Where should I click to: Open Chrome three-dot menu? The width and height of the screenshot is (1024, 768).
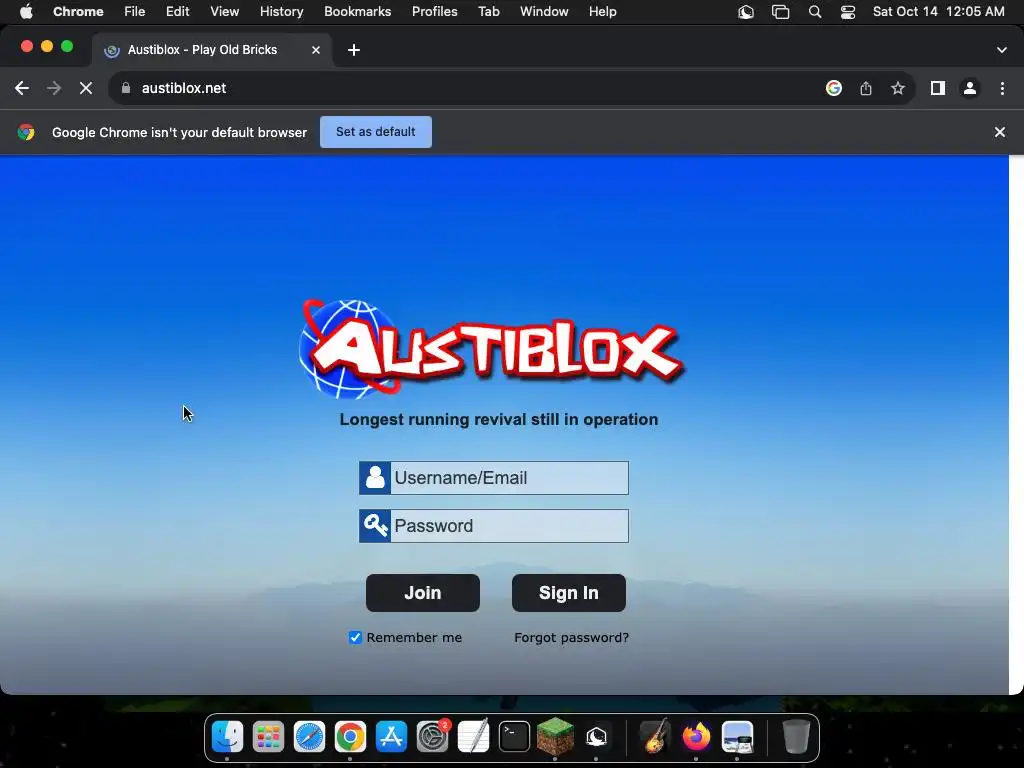1002,88
